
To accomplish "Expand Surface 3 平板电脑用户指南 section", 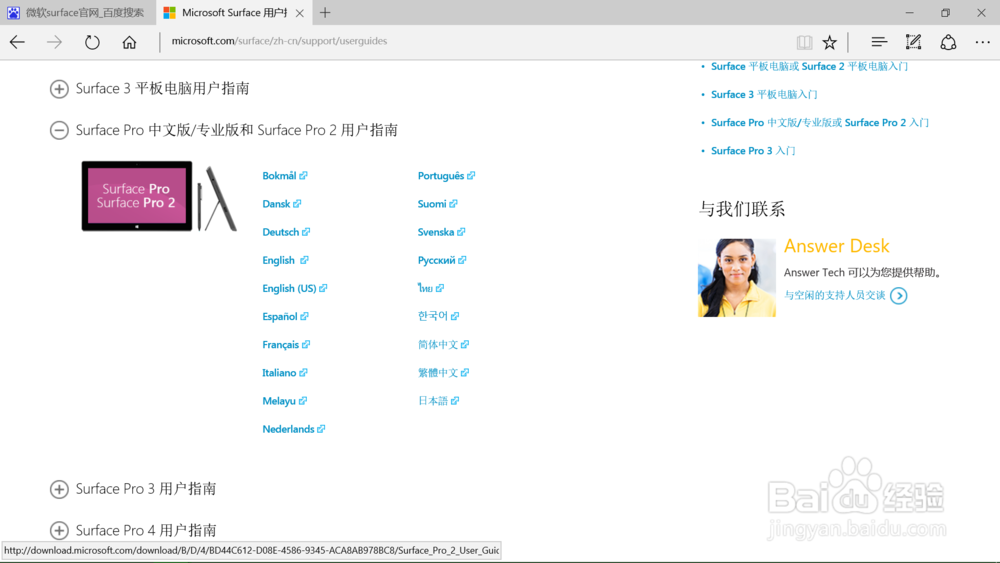I will [x=59, y=89].
